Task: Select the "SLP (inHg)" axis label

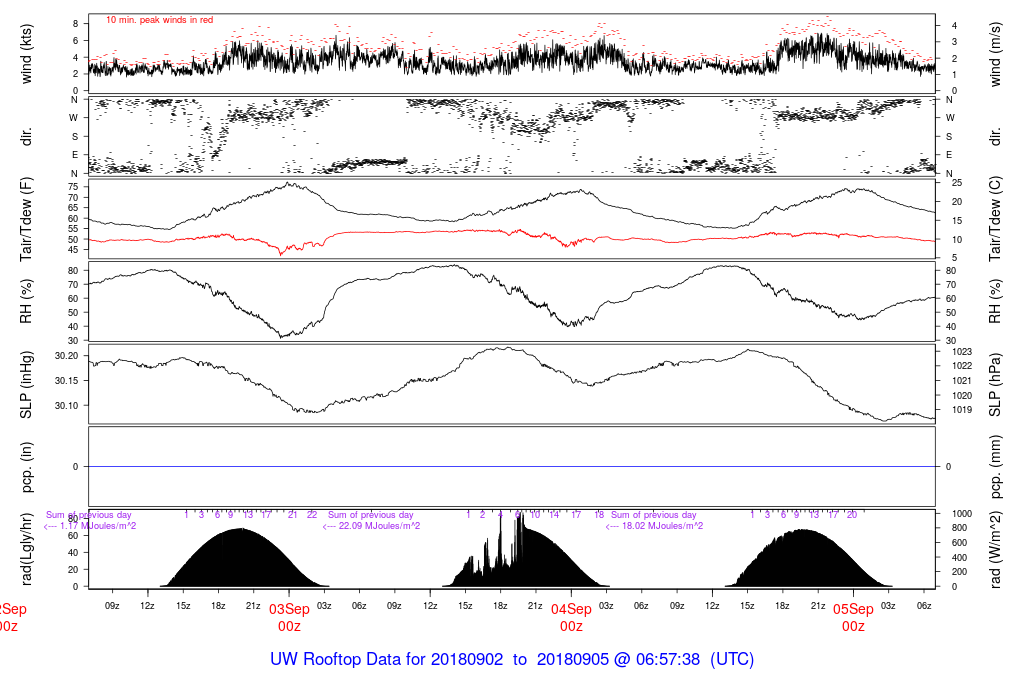Action: 26,385
